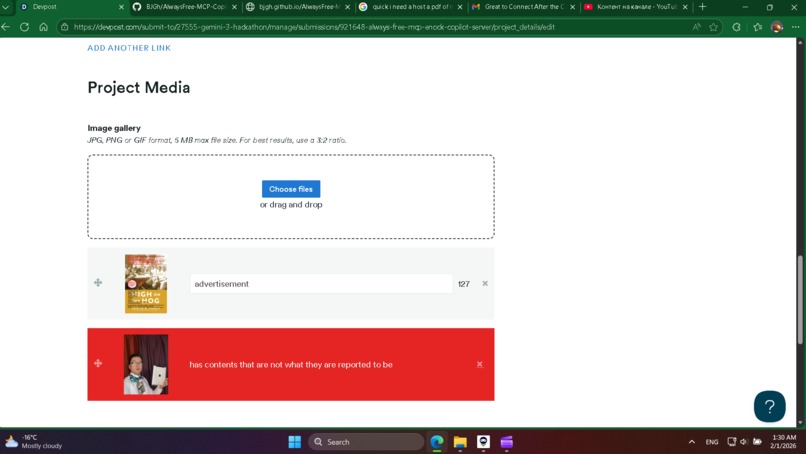Open the browser profile avatar
This screenshot has height=454, width=806.
[777, 27]
